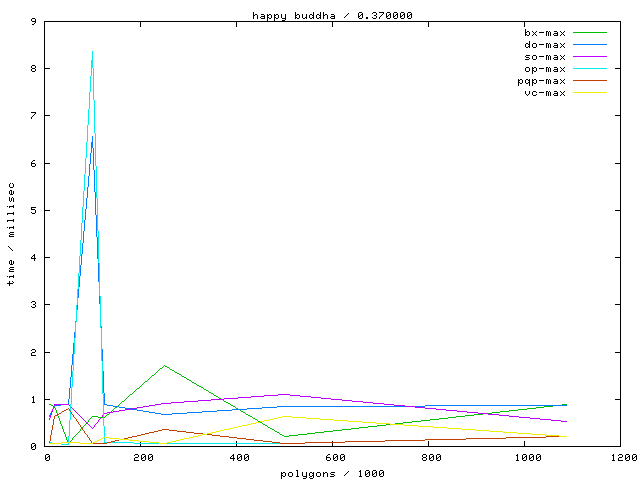
Task: Click the magenta so-max legend line sample
Action: coord(590,57)
